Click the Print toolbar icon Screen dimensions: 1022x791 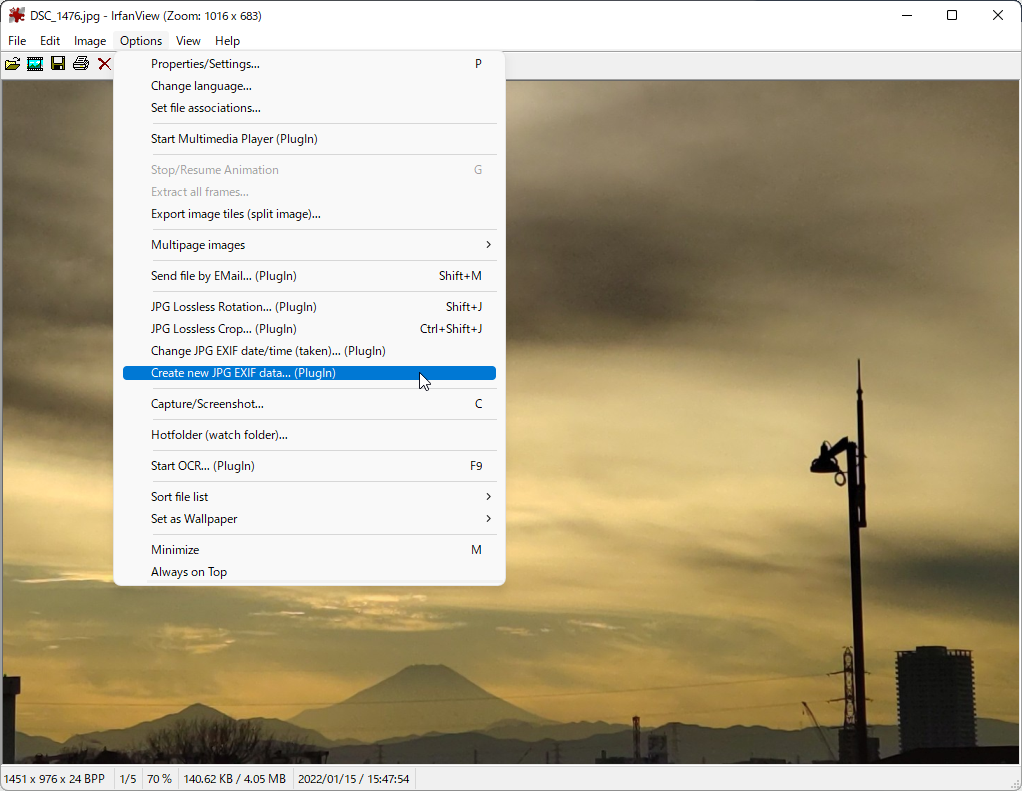[81, 64]
